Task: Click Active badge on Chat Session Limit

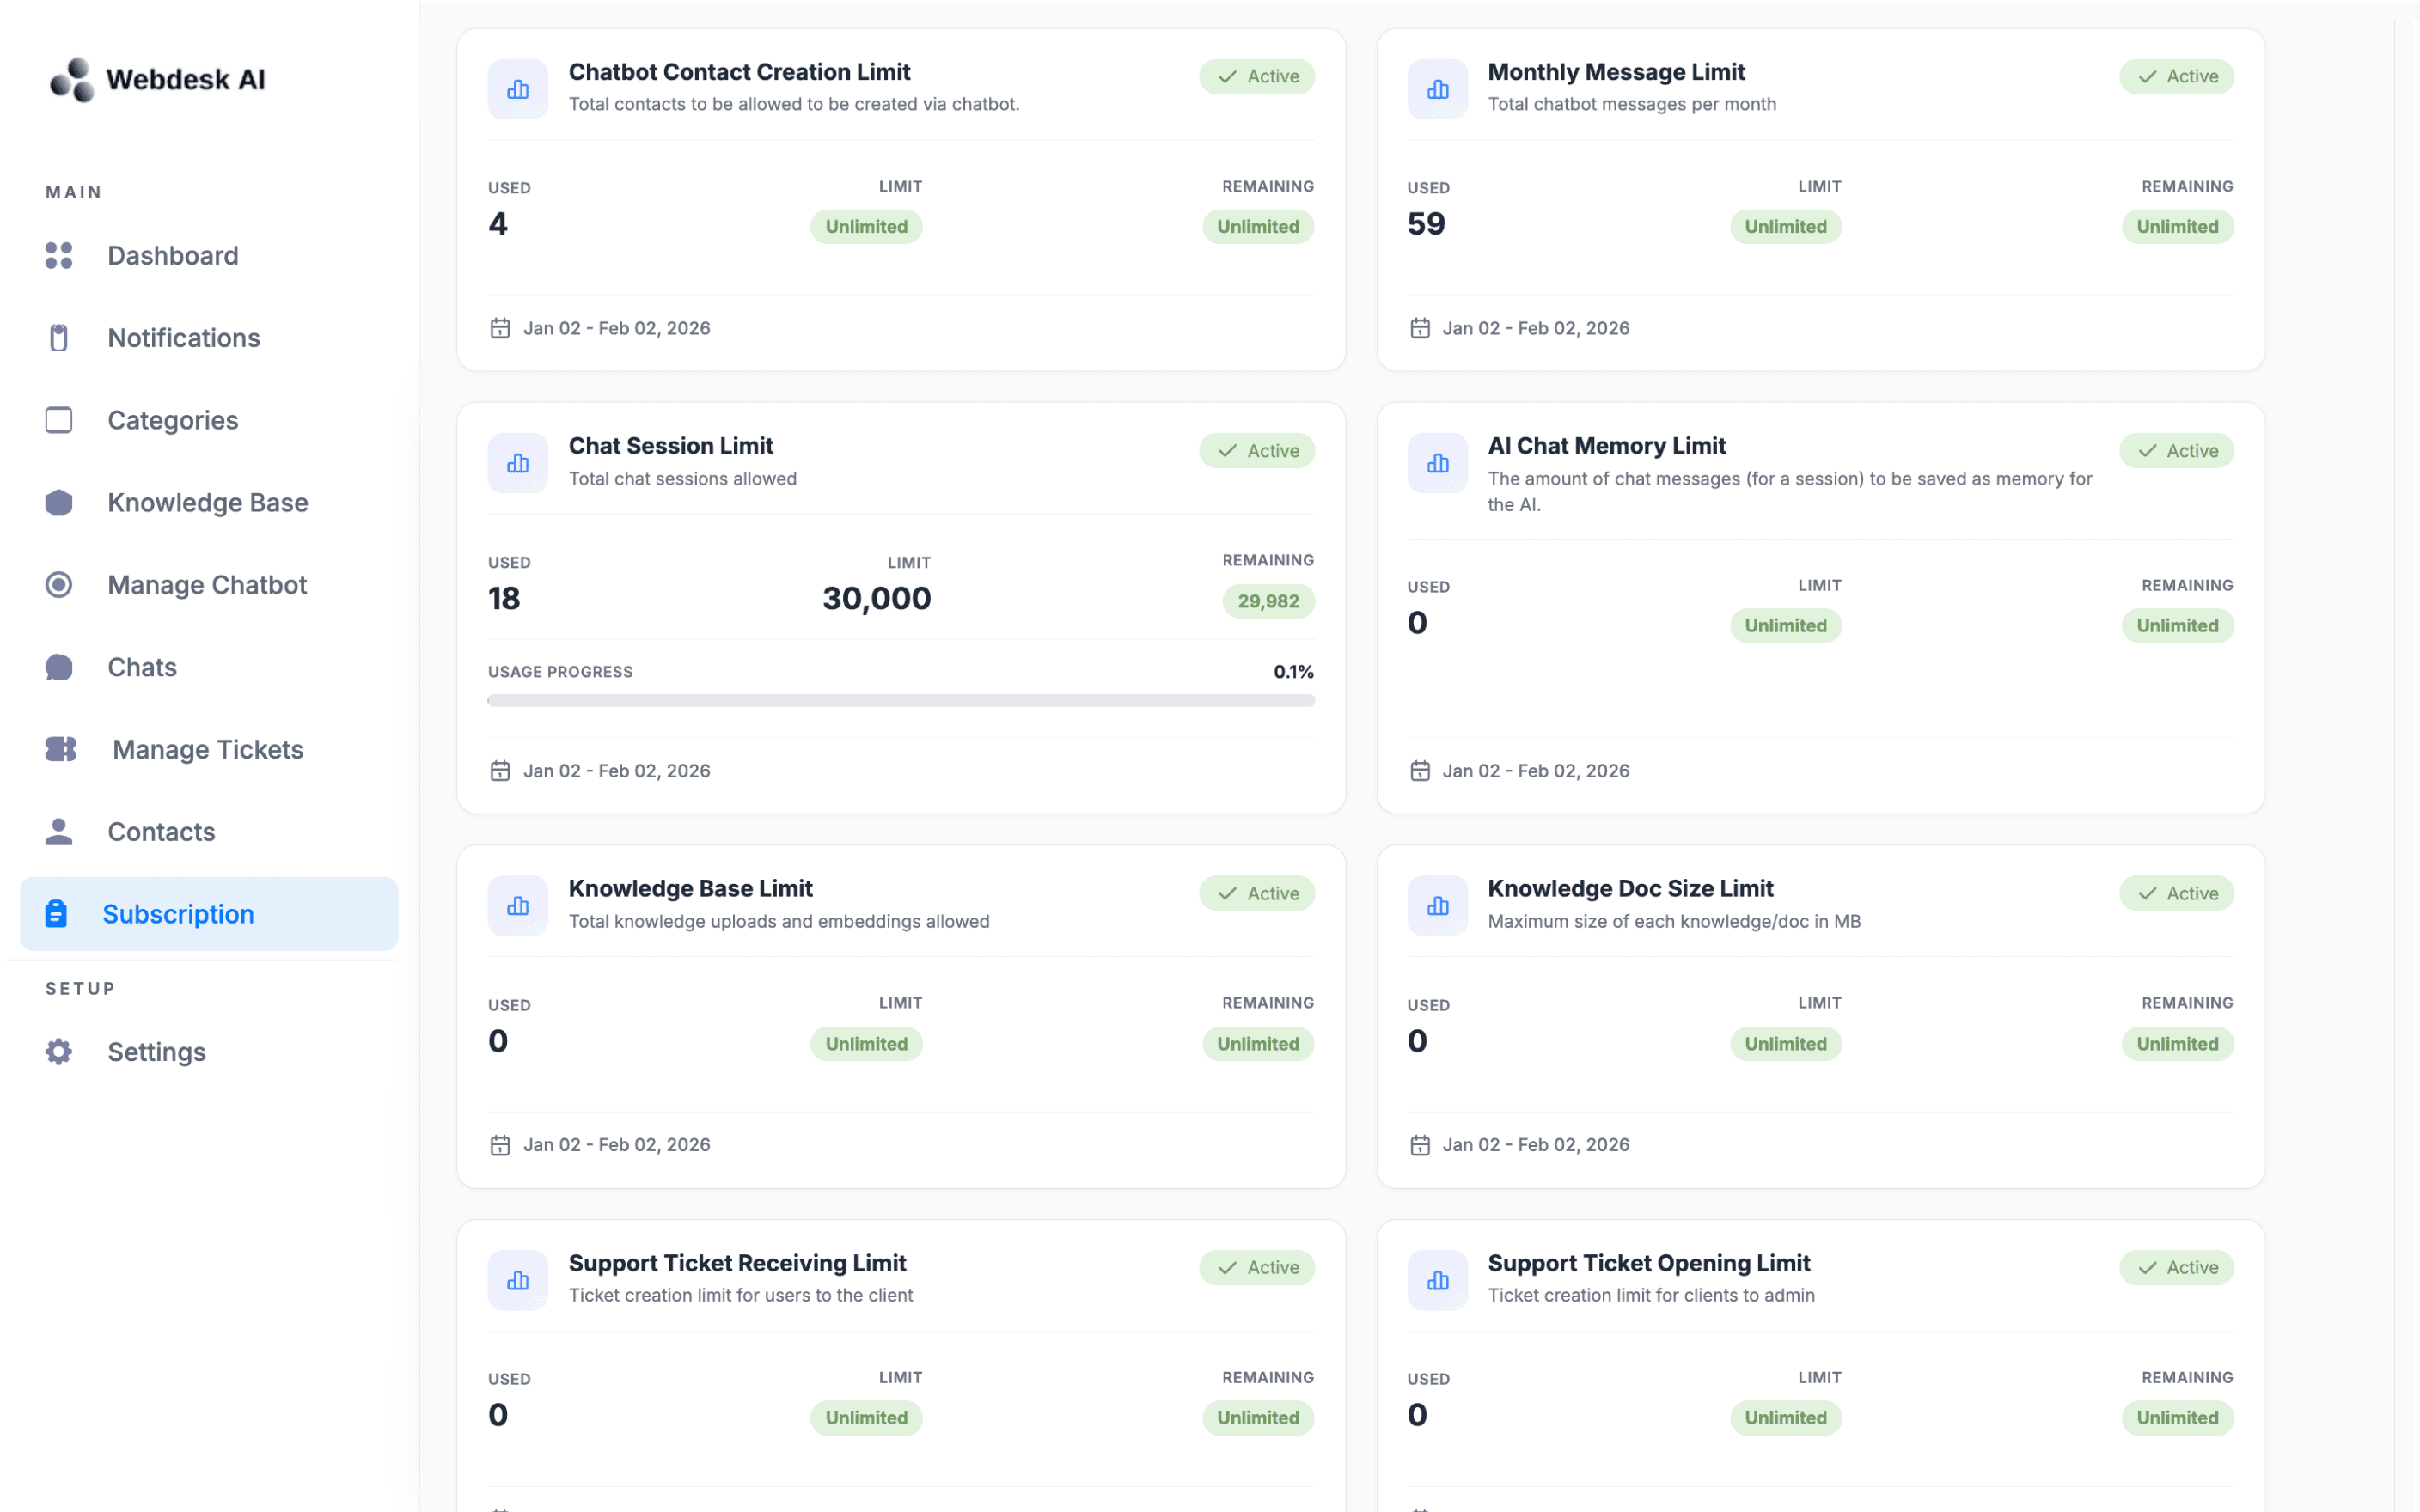Action: pyautogui.click(x=1256, y=451)
